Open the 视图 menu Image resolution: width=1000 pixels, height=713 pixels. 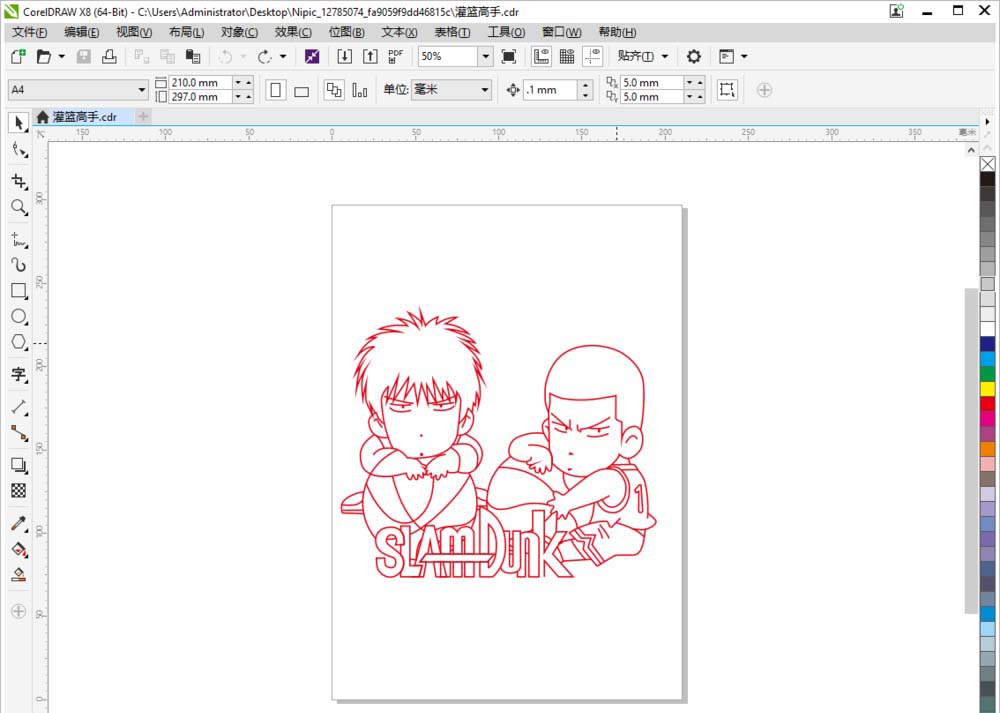(134, 33)
